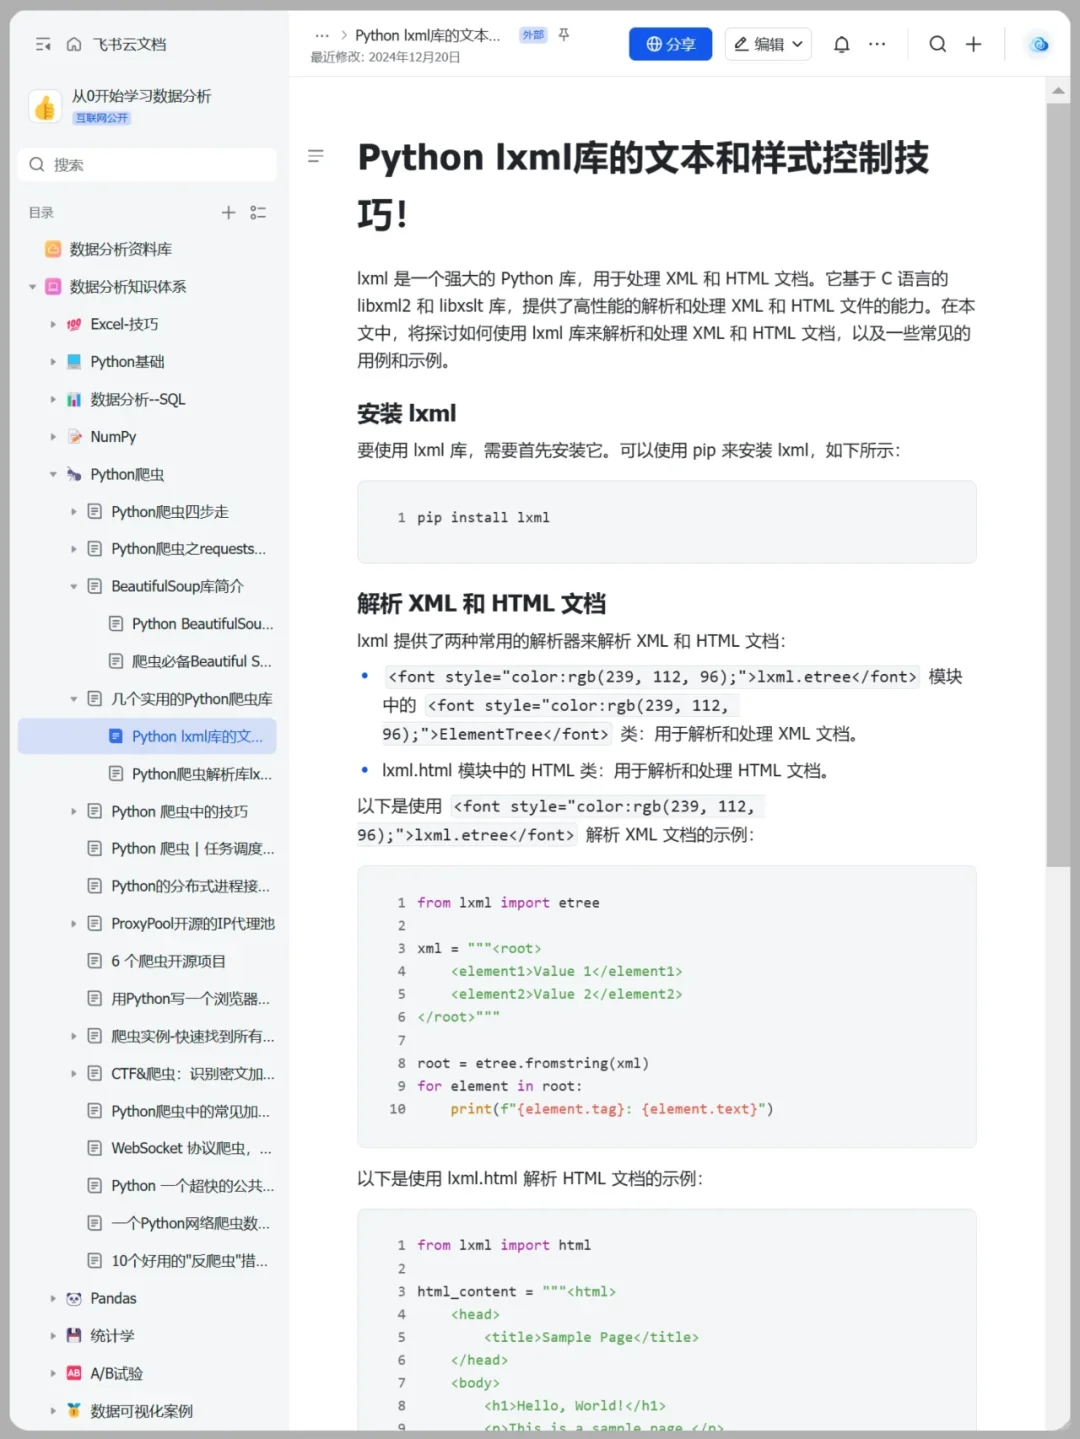Click the 搜索 search input field
Screen dimensions: 1080x1439
[x=147, y=164]
